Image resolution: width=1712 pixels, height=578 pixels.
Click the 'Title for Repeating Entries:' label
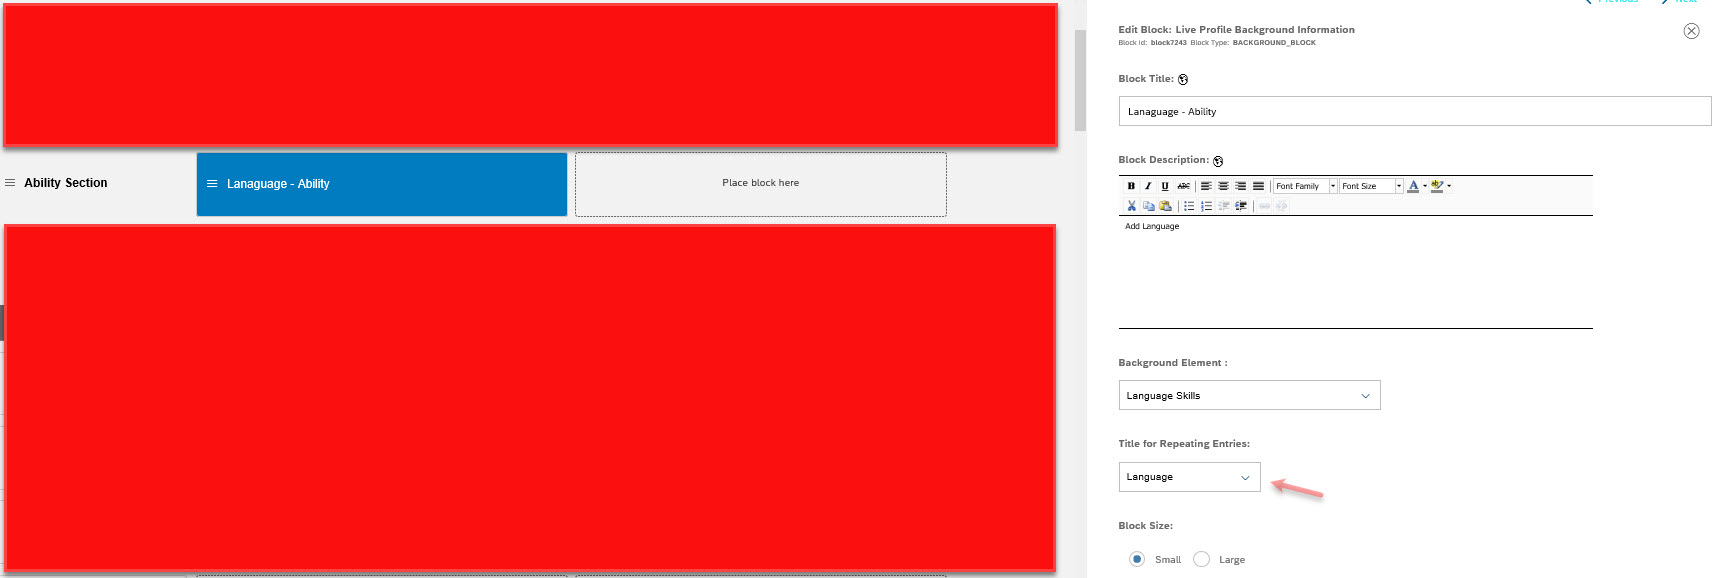(x=1184, y=444)
